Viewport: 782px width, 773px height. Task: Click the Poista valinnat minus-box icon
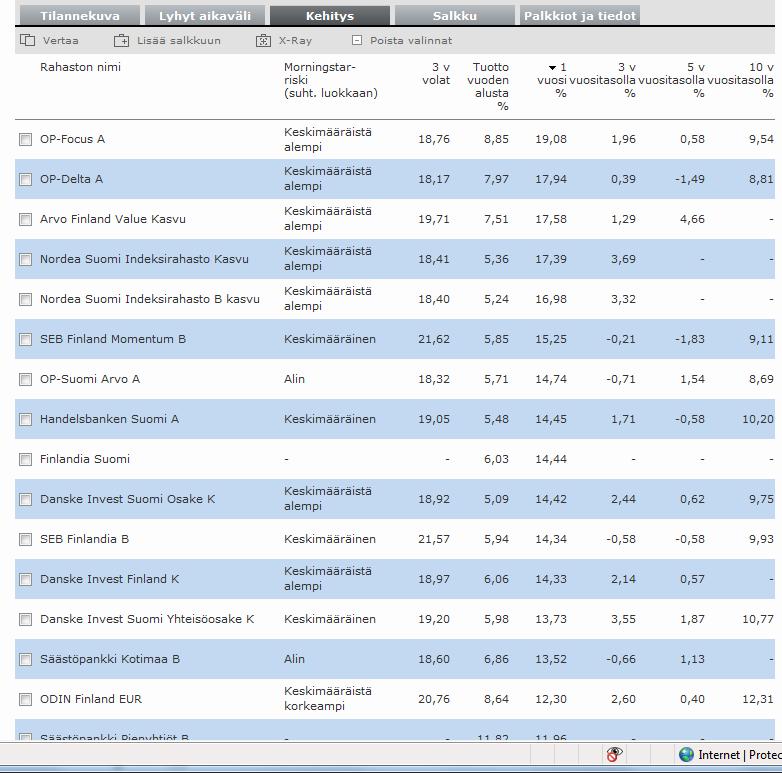pyautogui.click(x=357, y=40)
